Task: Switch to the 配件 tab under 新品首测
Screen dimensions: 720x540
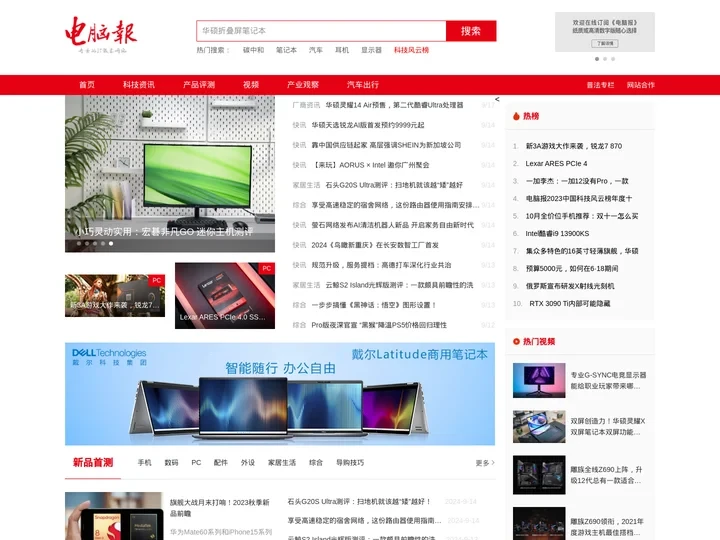Action: [220, 462]
